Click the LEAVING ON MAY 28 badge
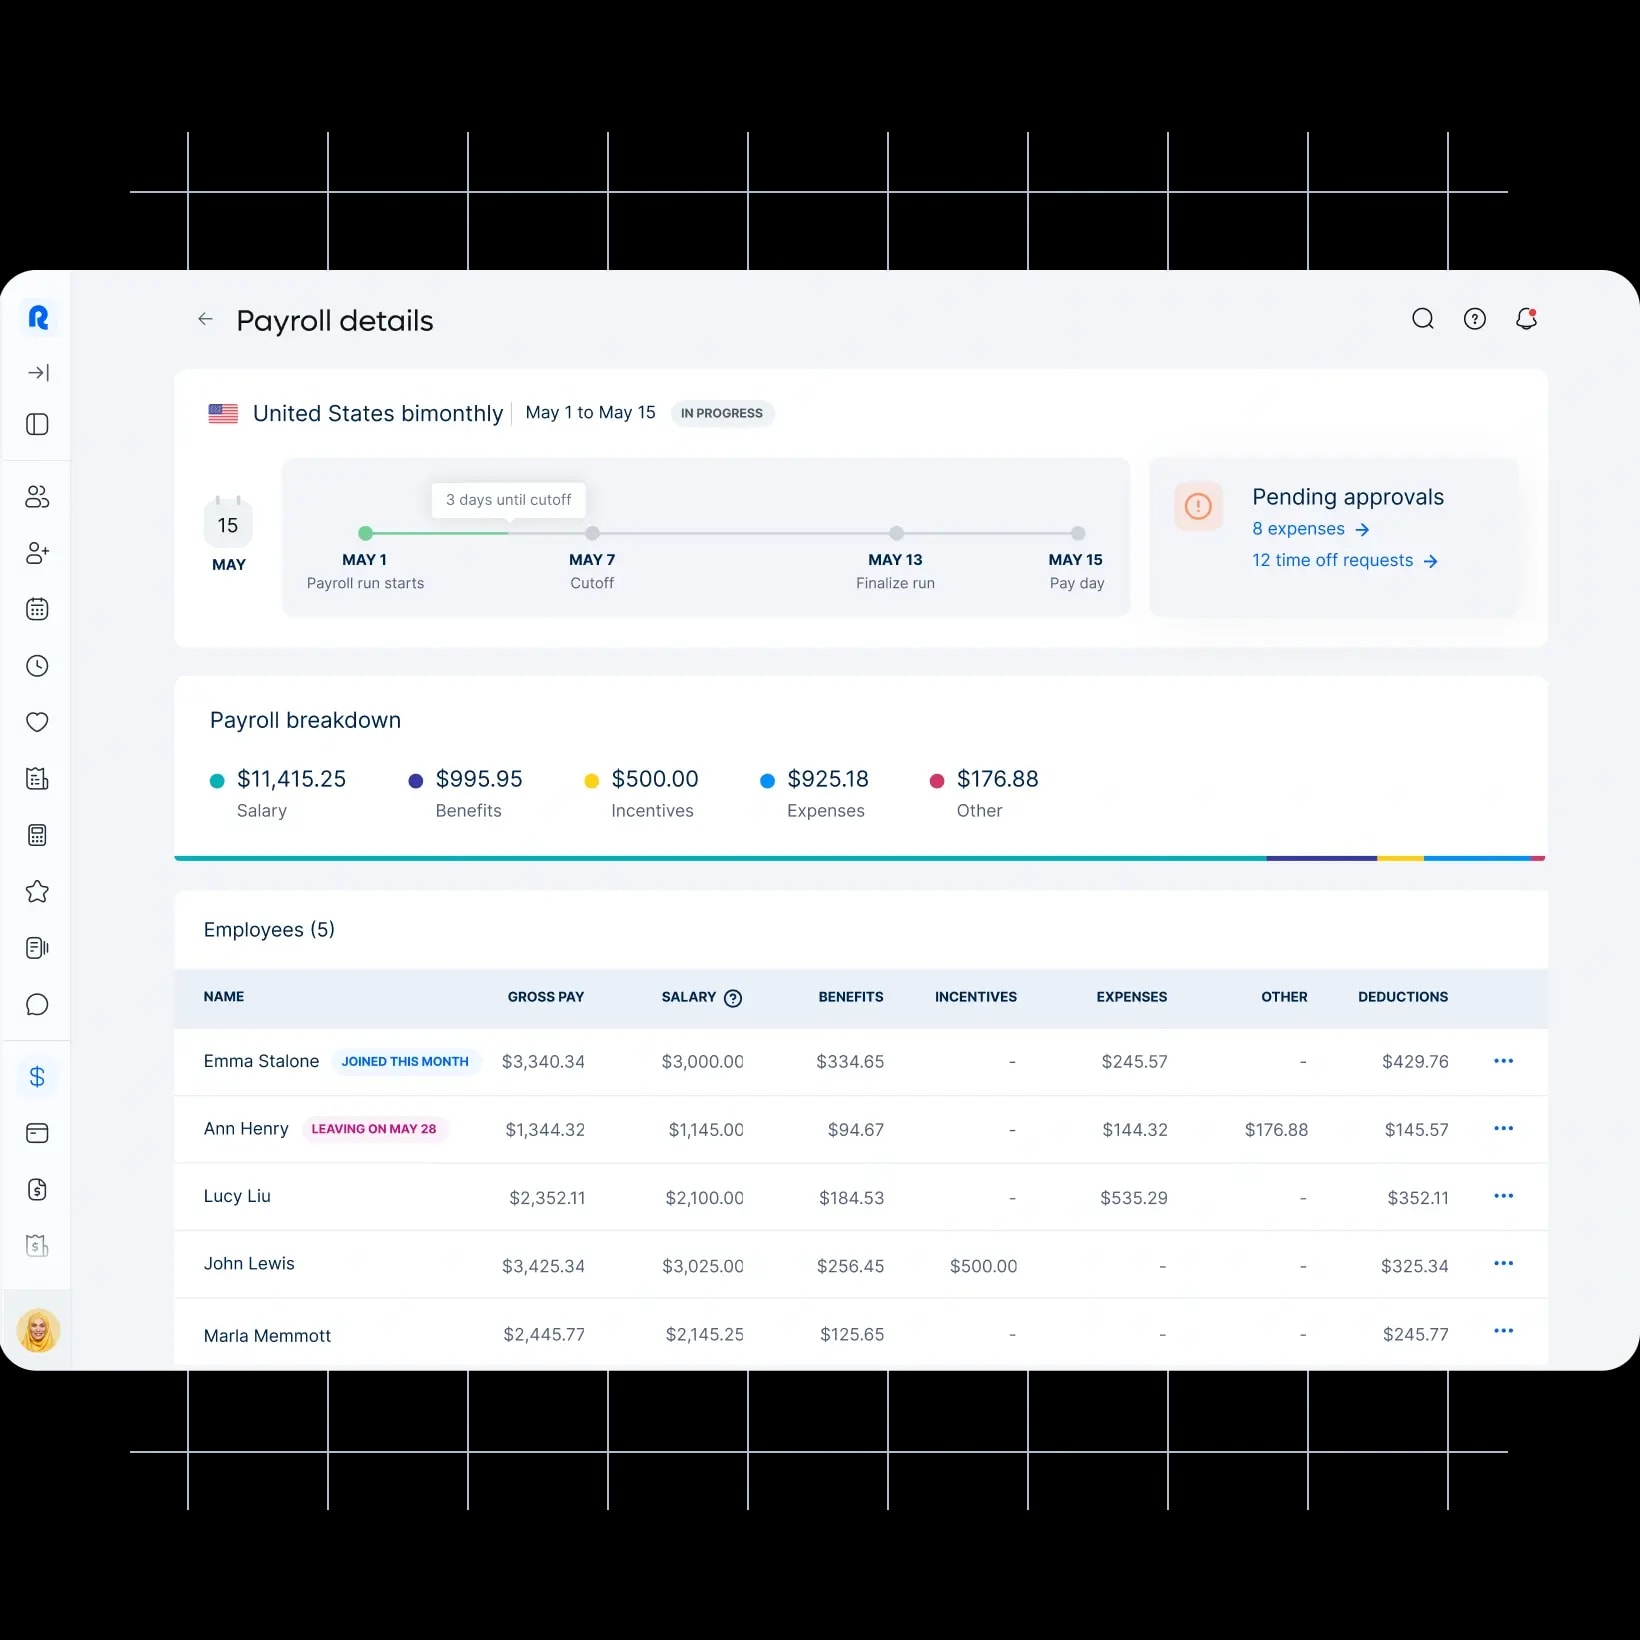This screenshot has width=1640, height=1640. coord(374,1129)
